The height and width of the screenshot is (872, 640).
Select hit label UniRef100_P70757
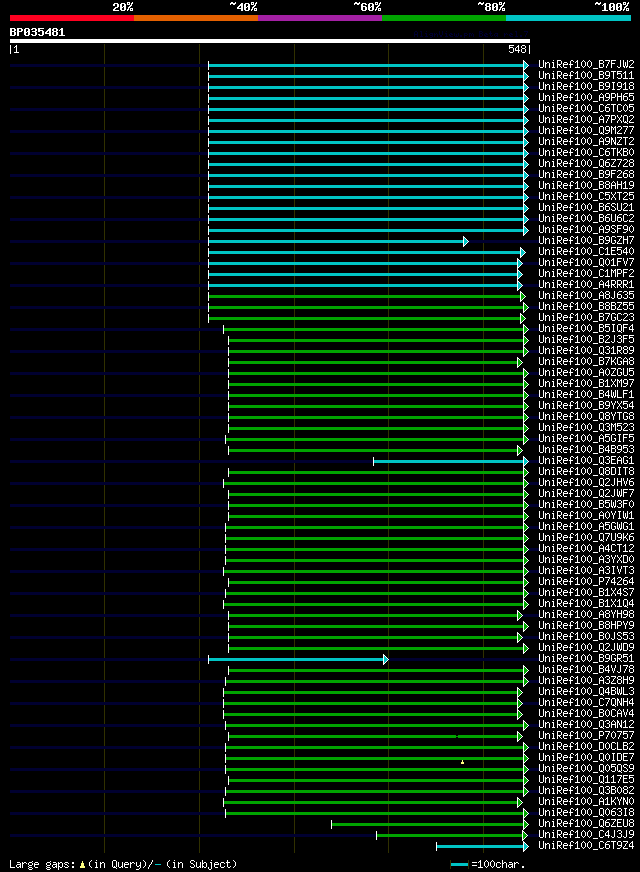(586, 736)
